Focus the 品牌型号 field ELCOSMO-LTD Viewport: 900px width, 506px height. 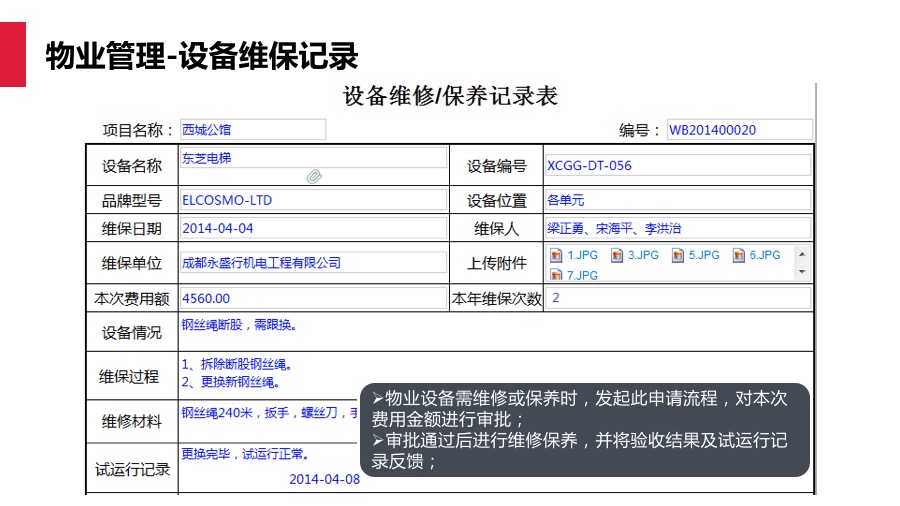coord(312,200)
